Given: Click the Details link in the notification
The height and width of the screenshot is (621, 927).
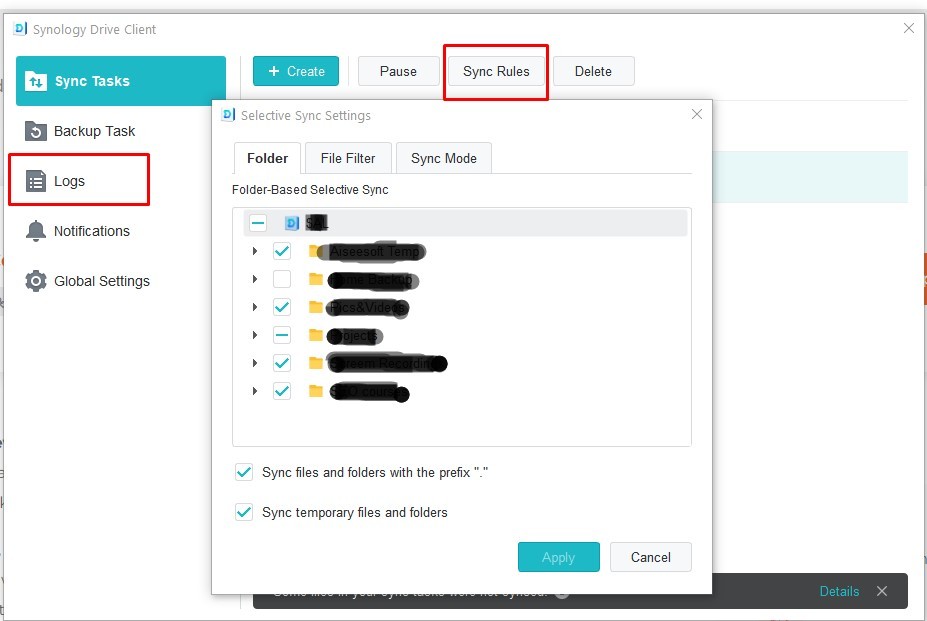Looking at the screenshot, I should 839,591.
